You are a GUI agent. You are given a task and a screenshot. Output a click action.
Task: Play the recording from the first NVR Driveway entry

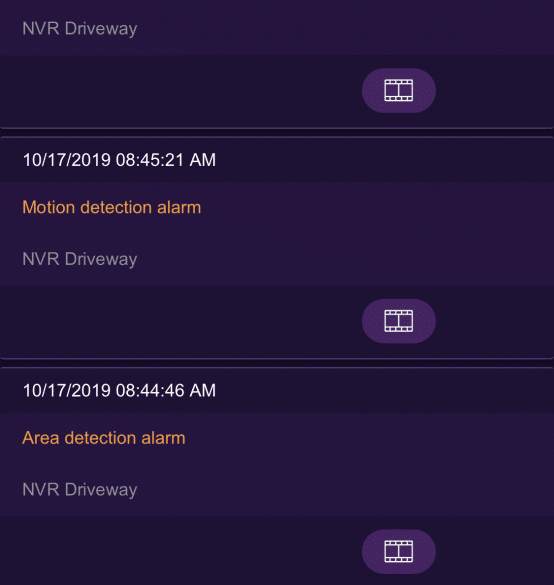[x=398, y=90]
